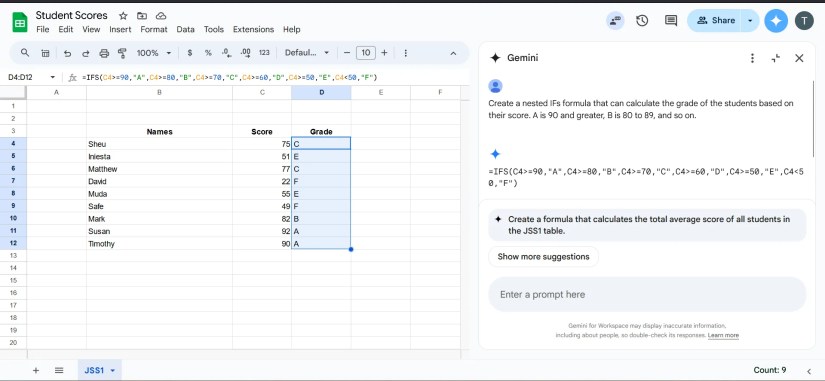
Task: Open the all sheets list icon
Action: pyautogui.click(x=59, y=370)
